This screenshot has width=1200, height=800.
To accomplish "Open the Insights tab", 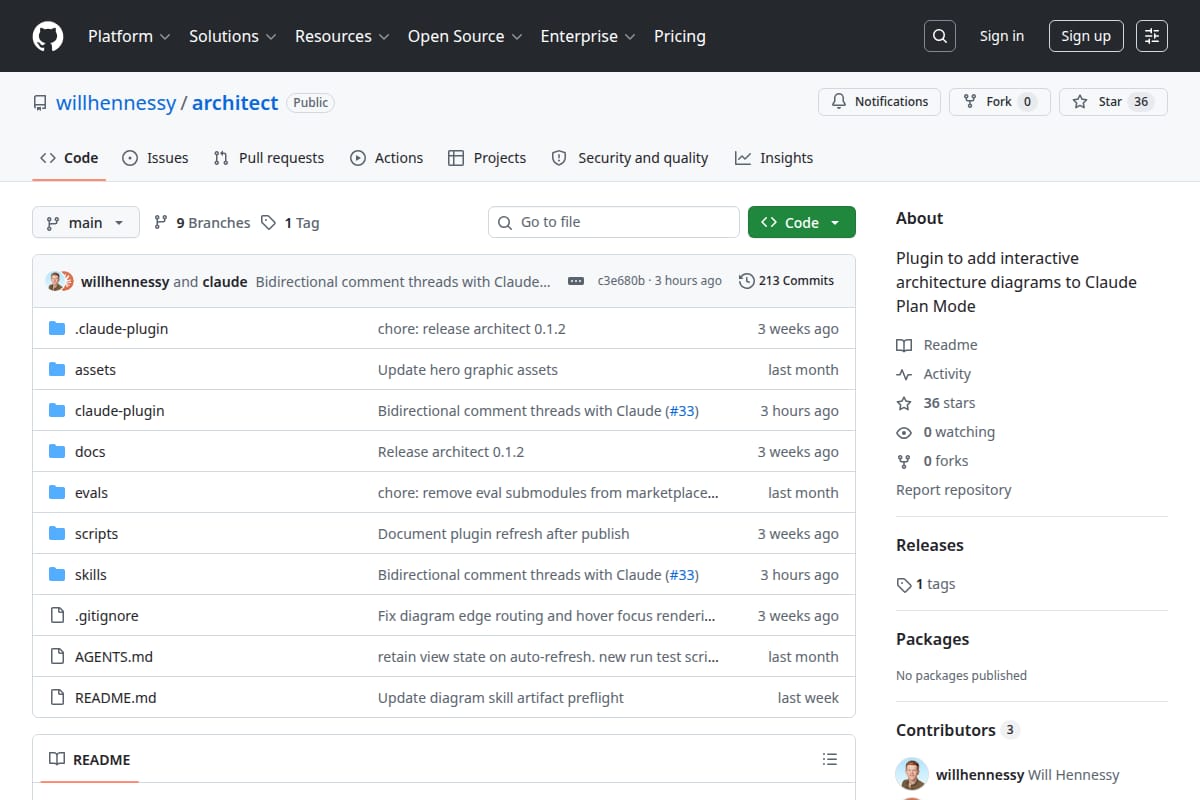I will tap(774, 158).
